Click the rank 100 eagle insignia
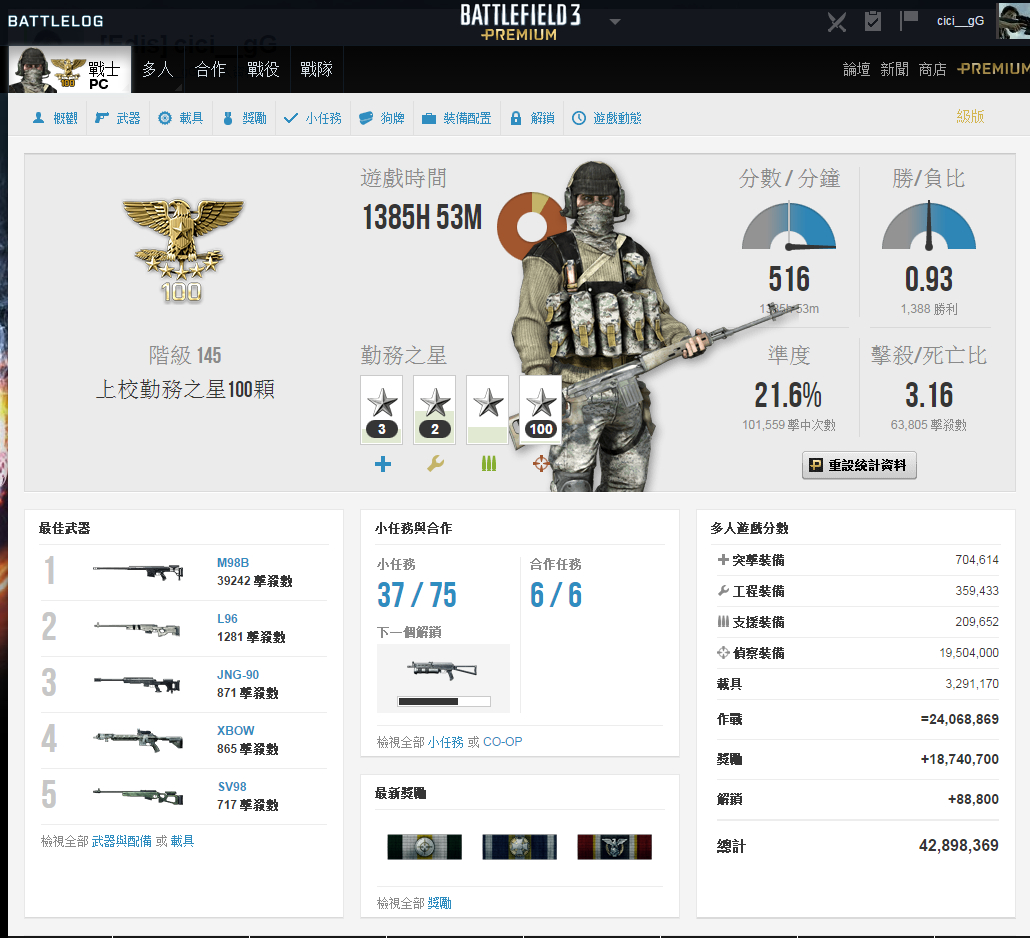The height and width of the screenshot is (938, 1030). tap(182, 250)
